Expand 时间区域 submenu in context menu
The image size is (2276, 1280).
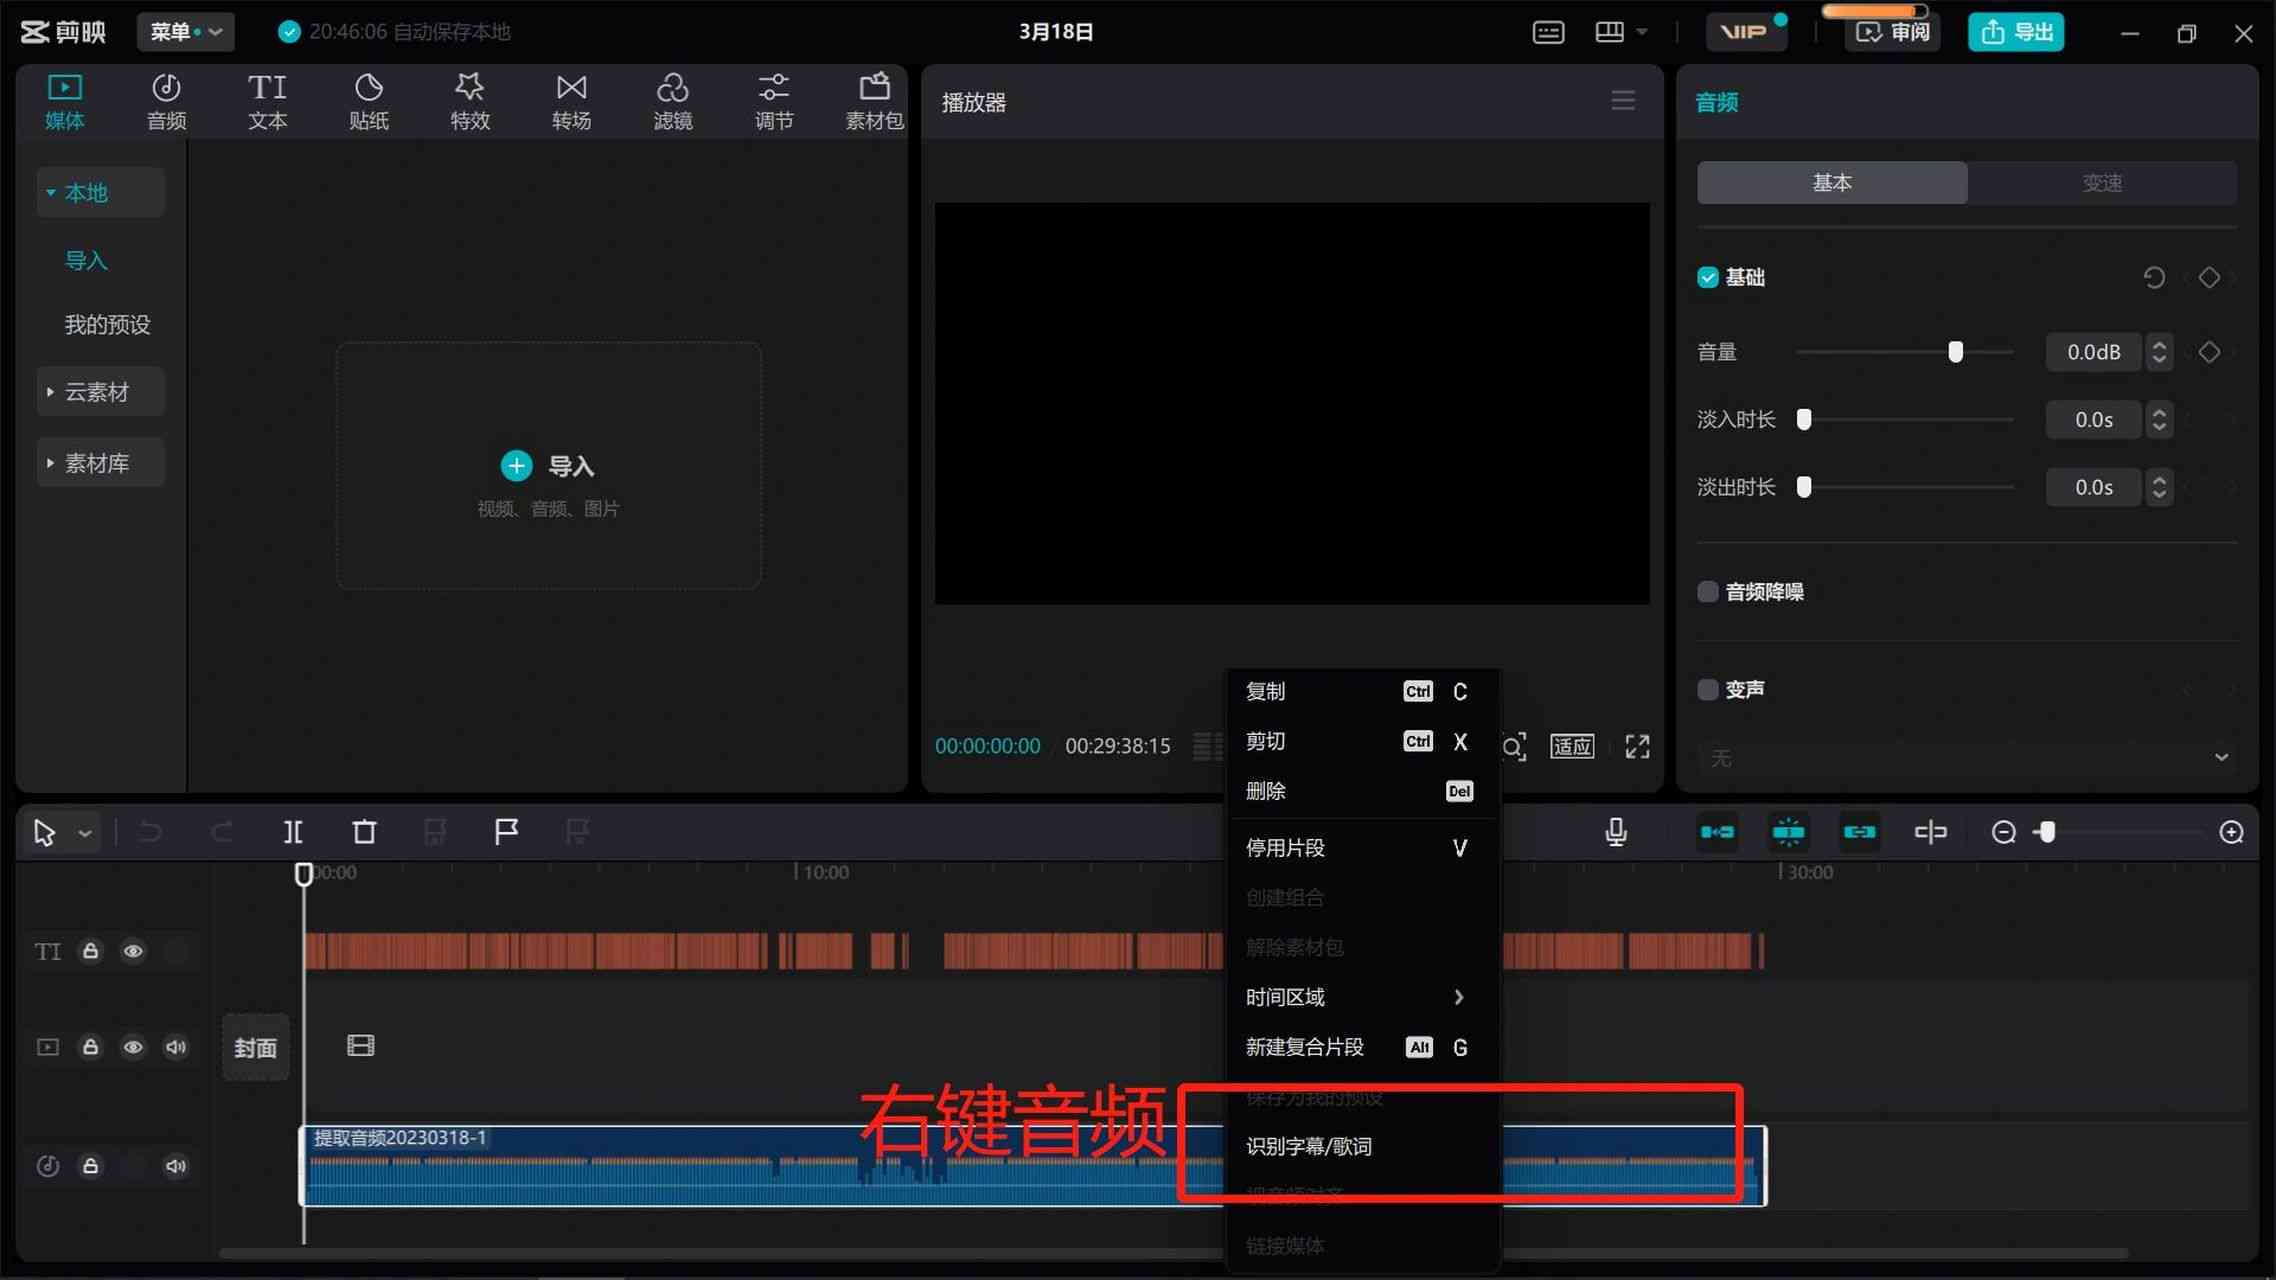pyautogui.click(x=1355, y=996)
